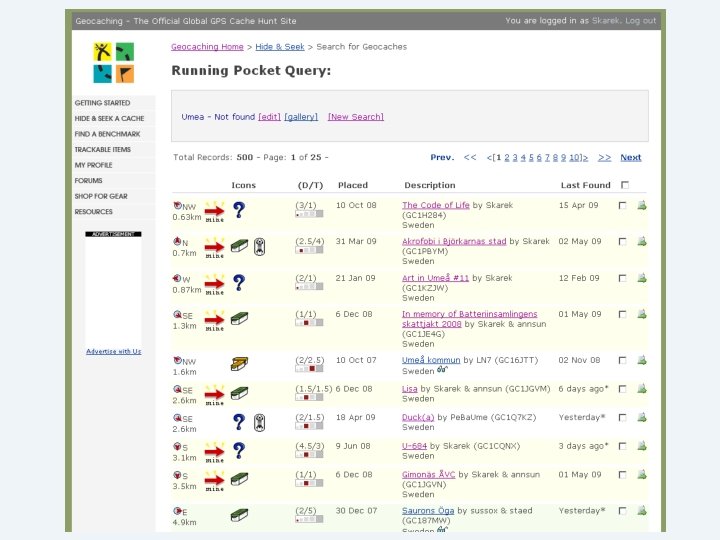Click traditional cache icon for Lisa row

pyautogui.click(x=239, y=393)
